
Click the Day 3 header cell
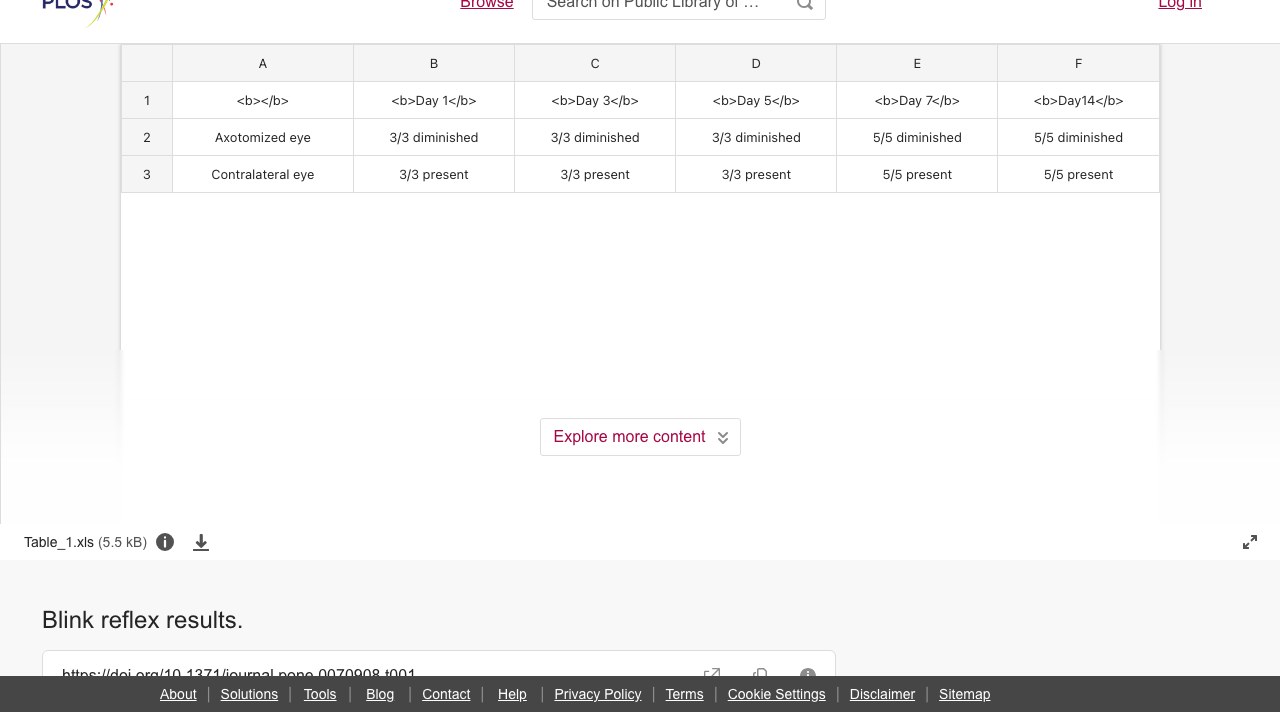pos(595,100)
